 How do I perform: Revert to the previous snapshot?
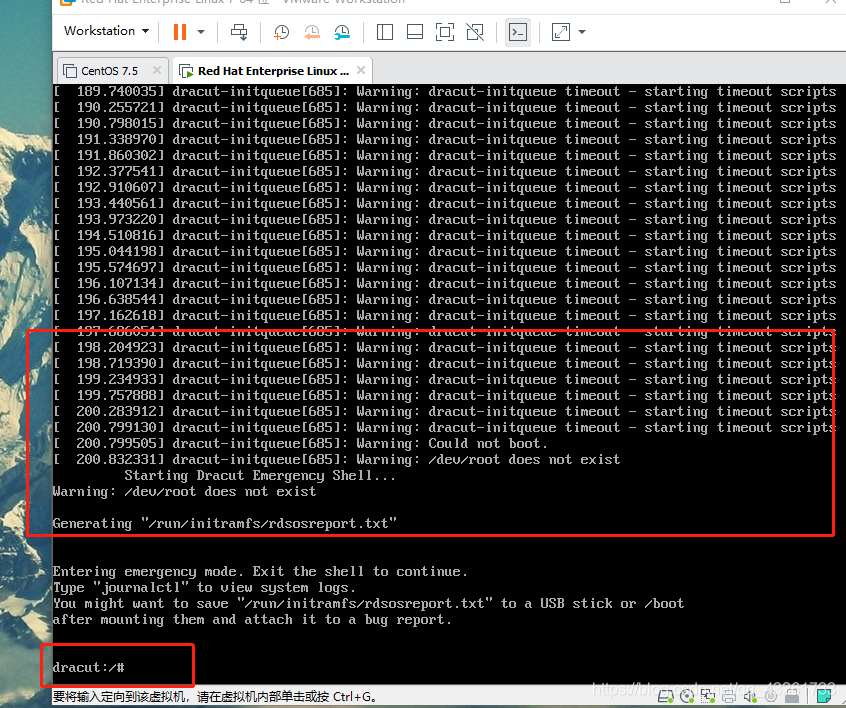point(312,32)
